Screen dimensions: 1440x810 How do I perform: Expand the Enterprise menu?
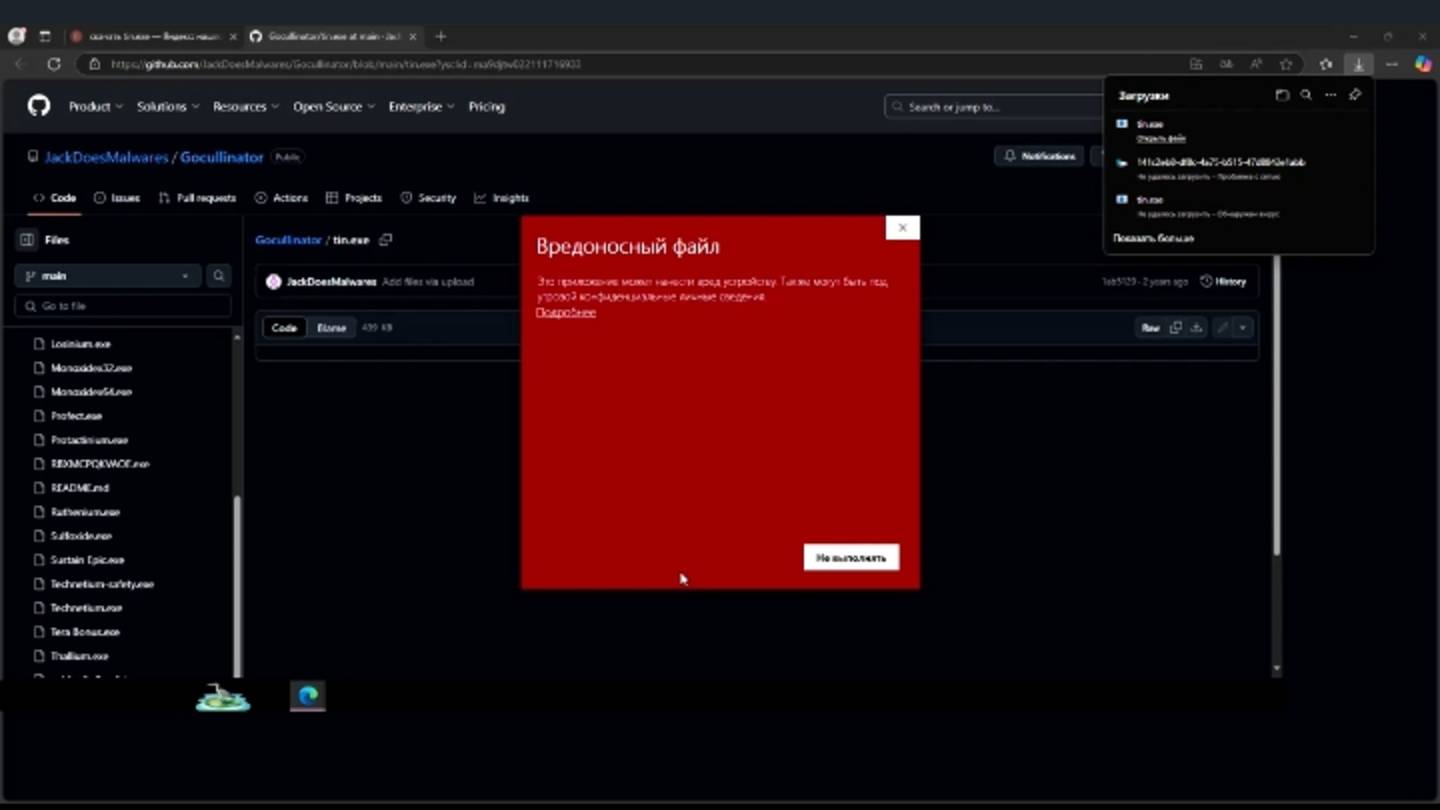tap(422, 106)
